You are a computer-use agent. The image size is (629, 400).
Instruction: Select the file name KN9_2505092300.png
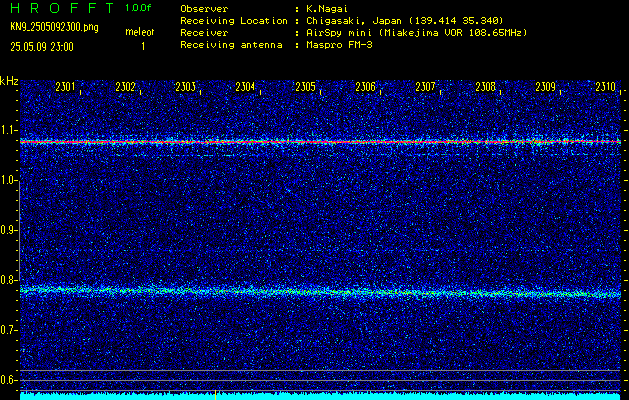point(54,27)
